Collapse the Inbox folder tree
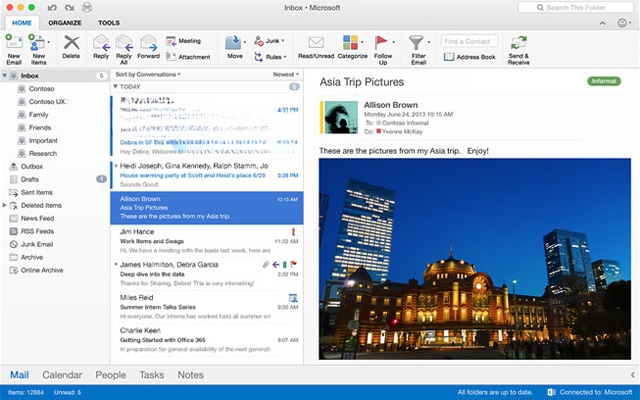Viewport: 640px width, 400px height. (x=4, y=76)
